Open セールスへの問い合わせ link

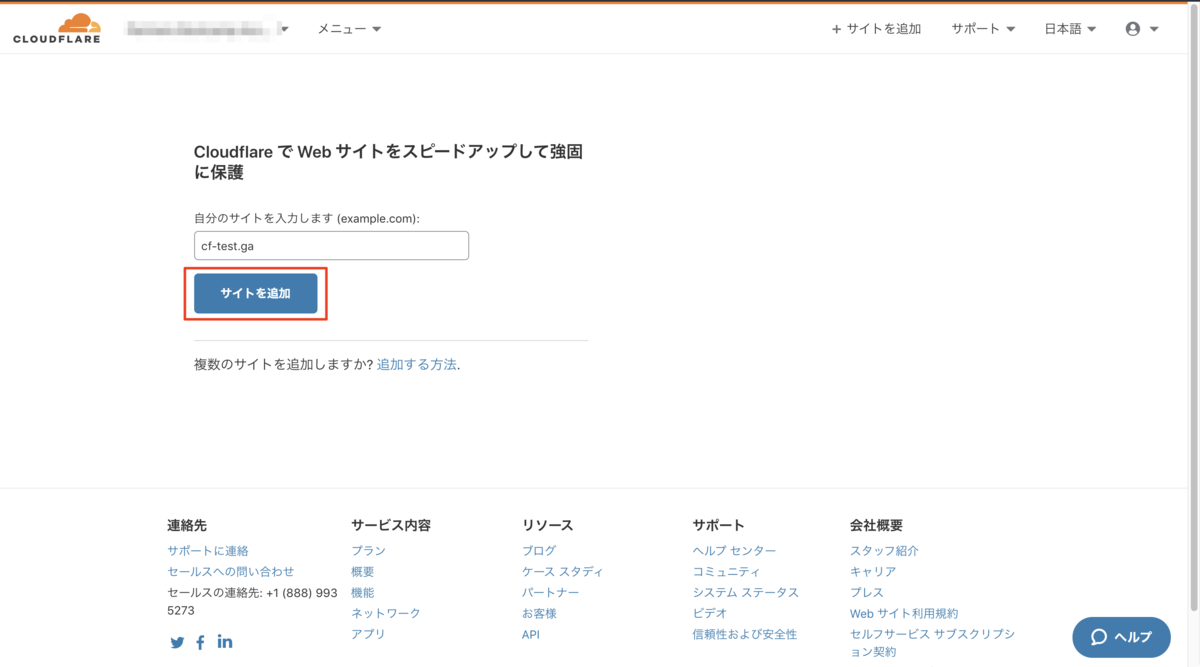point(231,572)
